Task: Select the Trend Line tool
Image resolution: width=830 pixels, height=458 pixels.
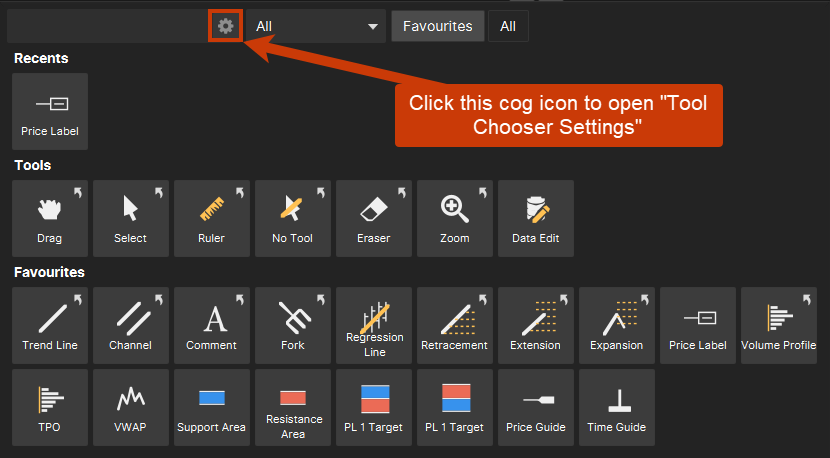Action: pyautogui.click(x=50, y=325)
